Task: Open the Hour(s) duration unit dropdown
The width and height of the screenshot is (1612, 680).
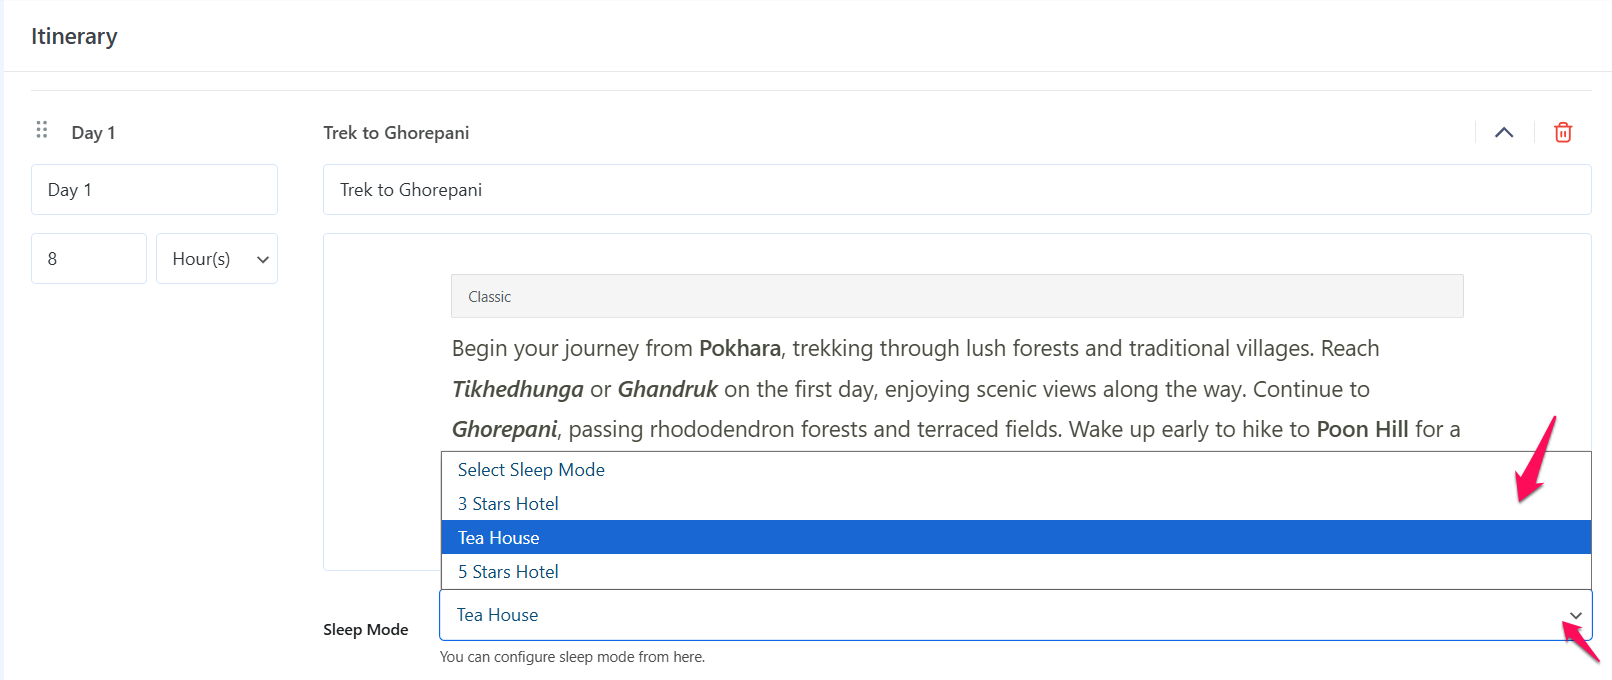Action: click(x=217, y=259)
